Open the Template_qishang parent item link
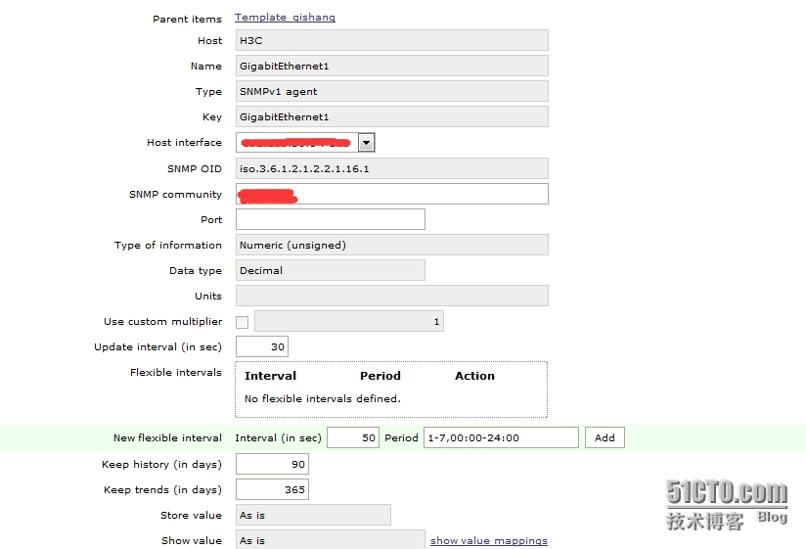This screenshot has height=549, width=806. pos(285,17)
